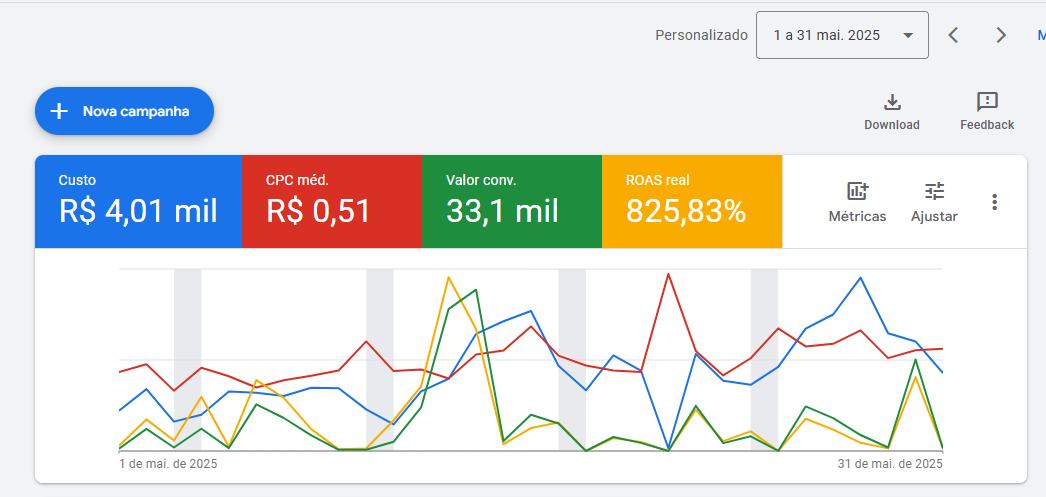Select the green Valor conv. metric card
1046x497 pixels.
coord(511,201)
